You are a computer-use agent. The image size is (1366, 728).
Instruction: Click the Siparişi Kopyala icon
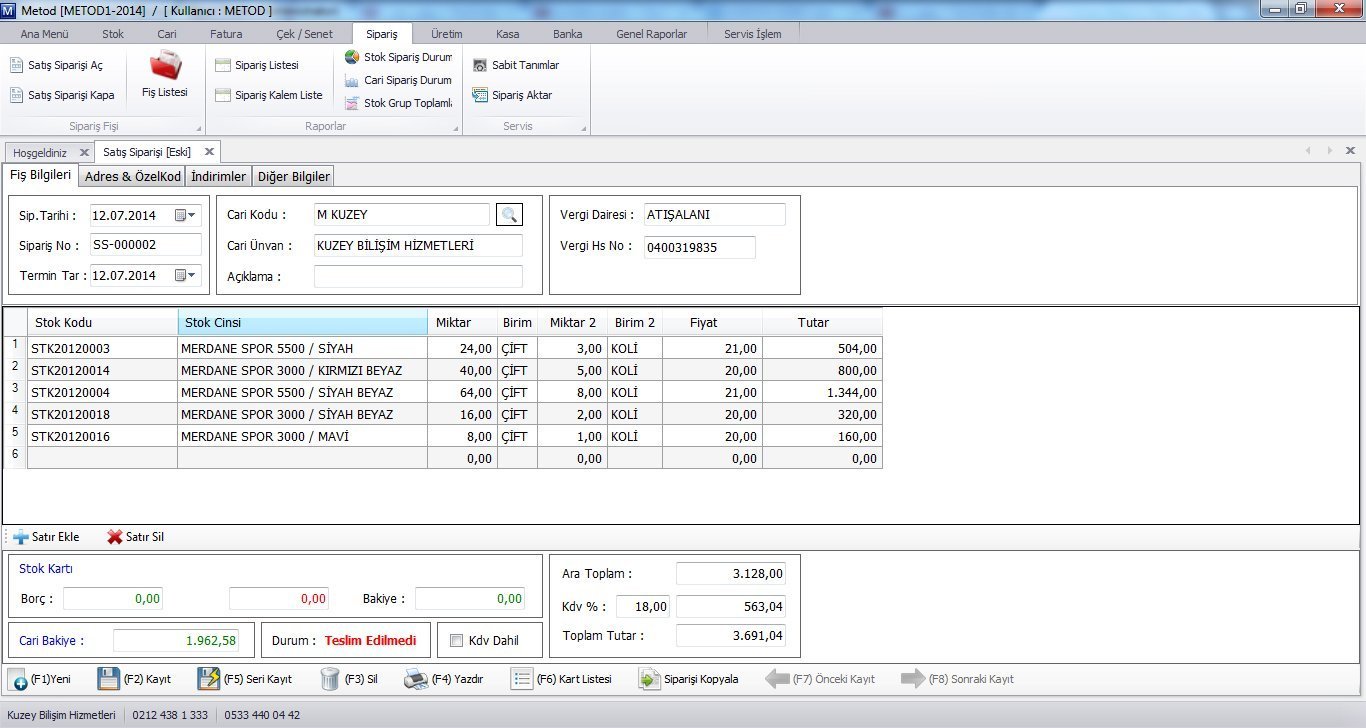tap(650, 679)
